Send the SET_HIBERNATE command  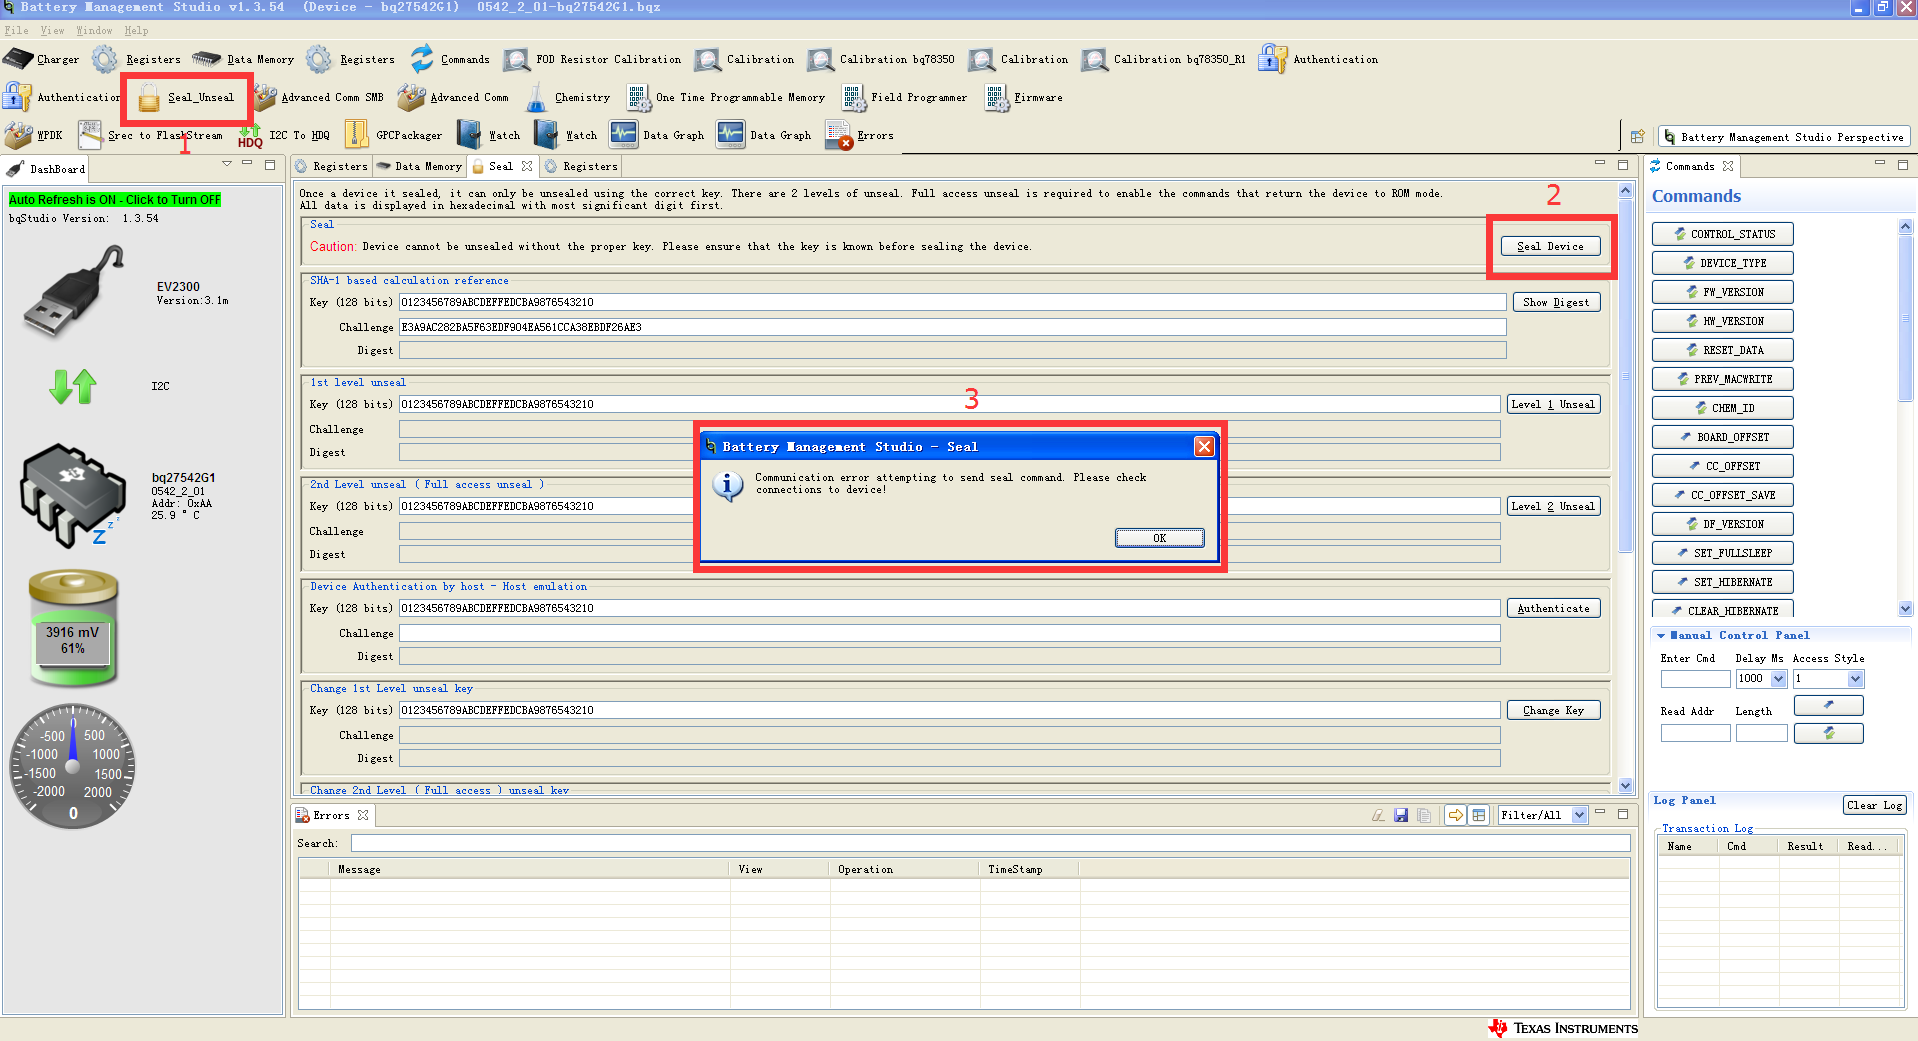click(x=1722, y=582)
